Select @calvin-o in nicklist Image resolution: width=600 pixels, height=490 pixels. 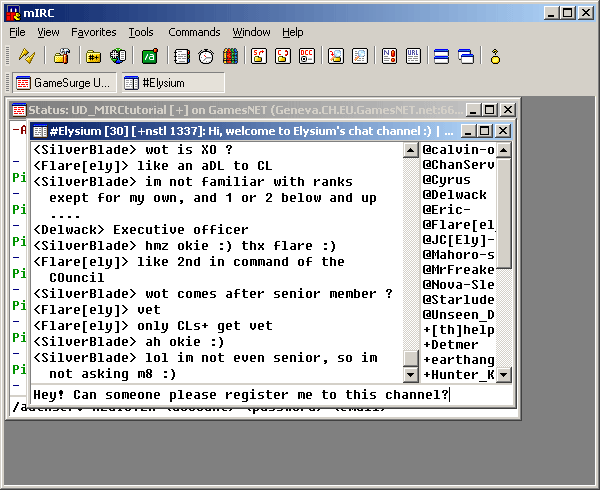(x=458, y=150)
